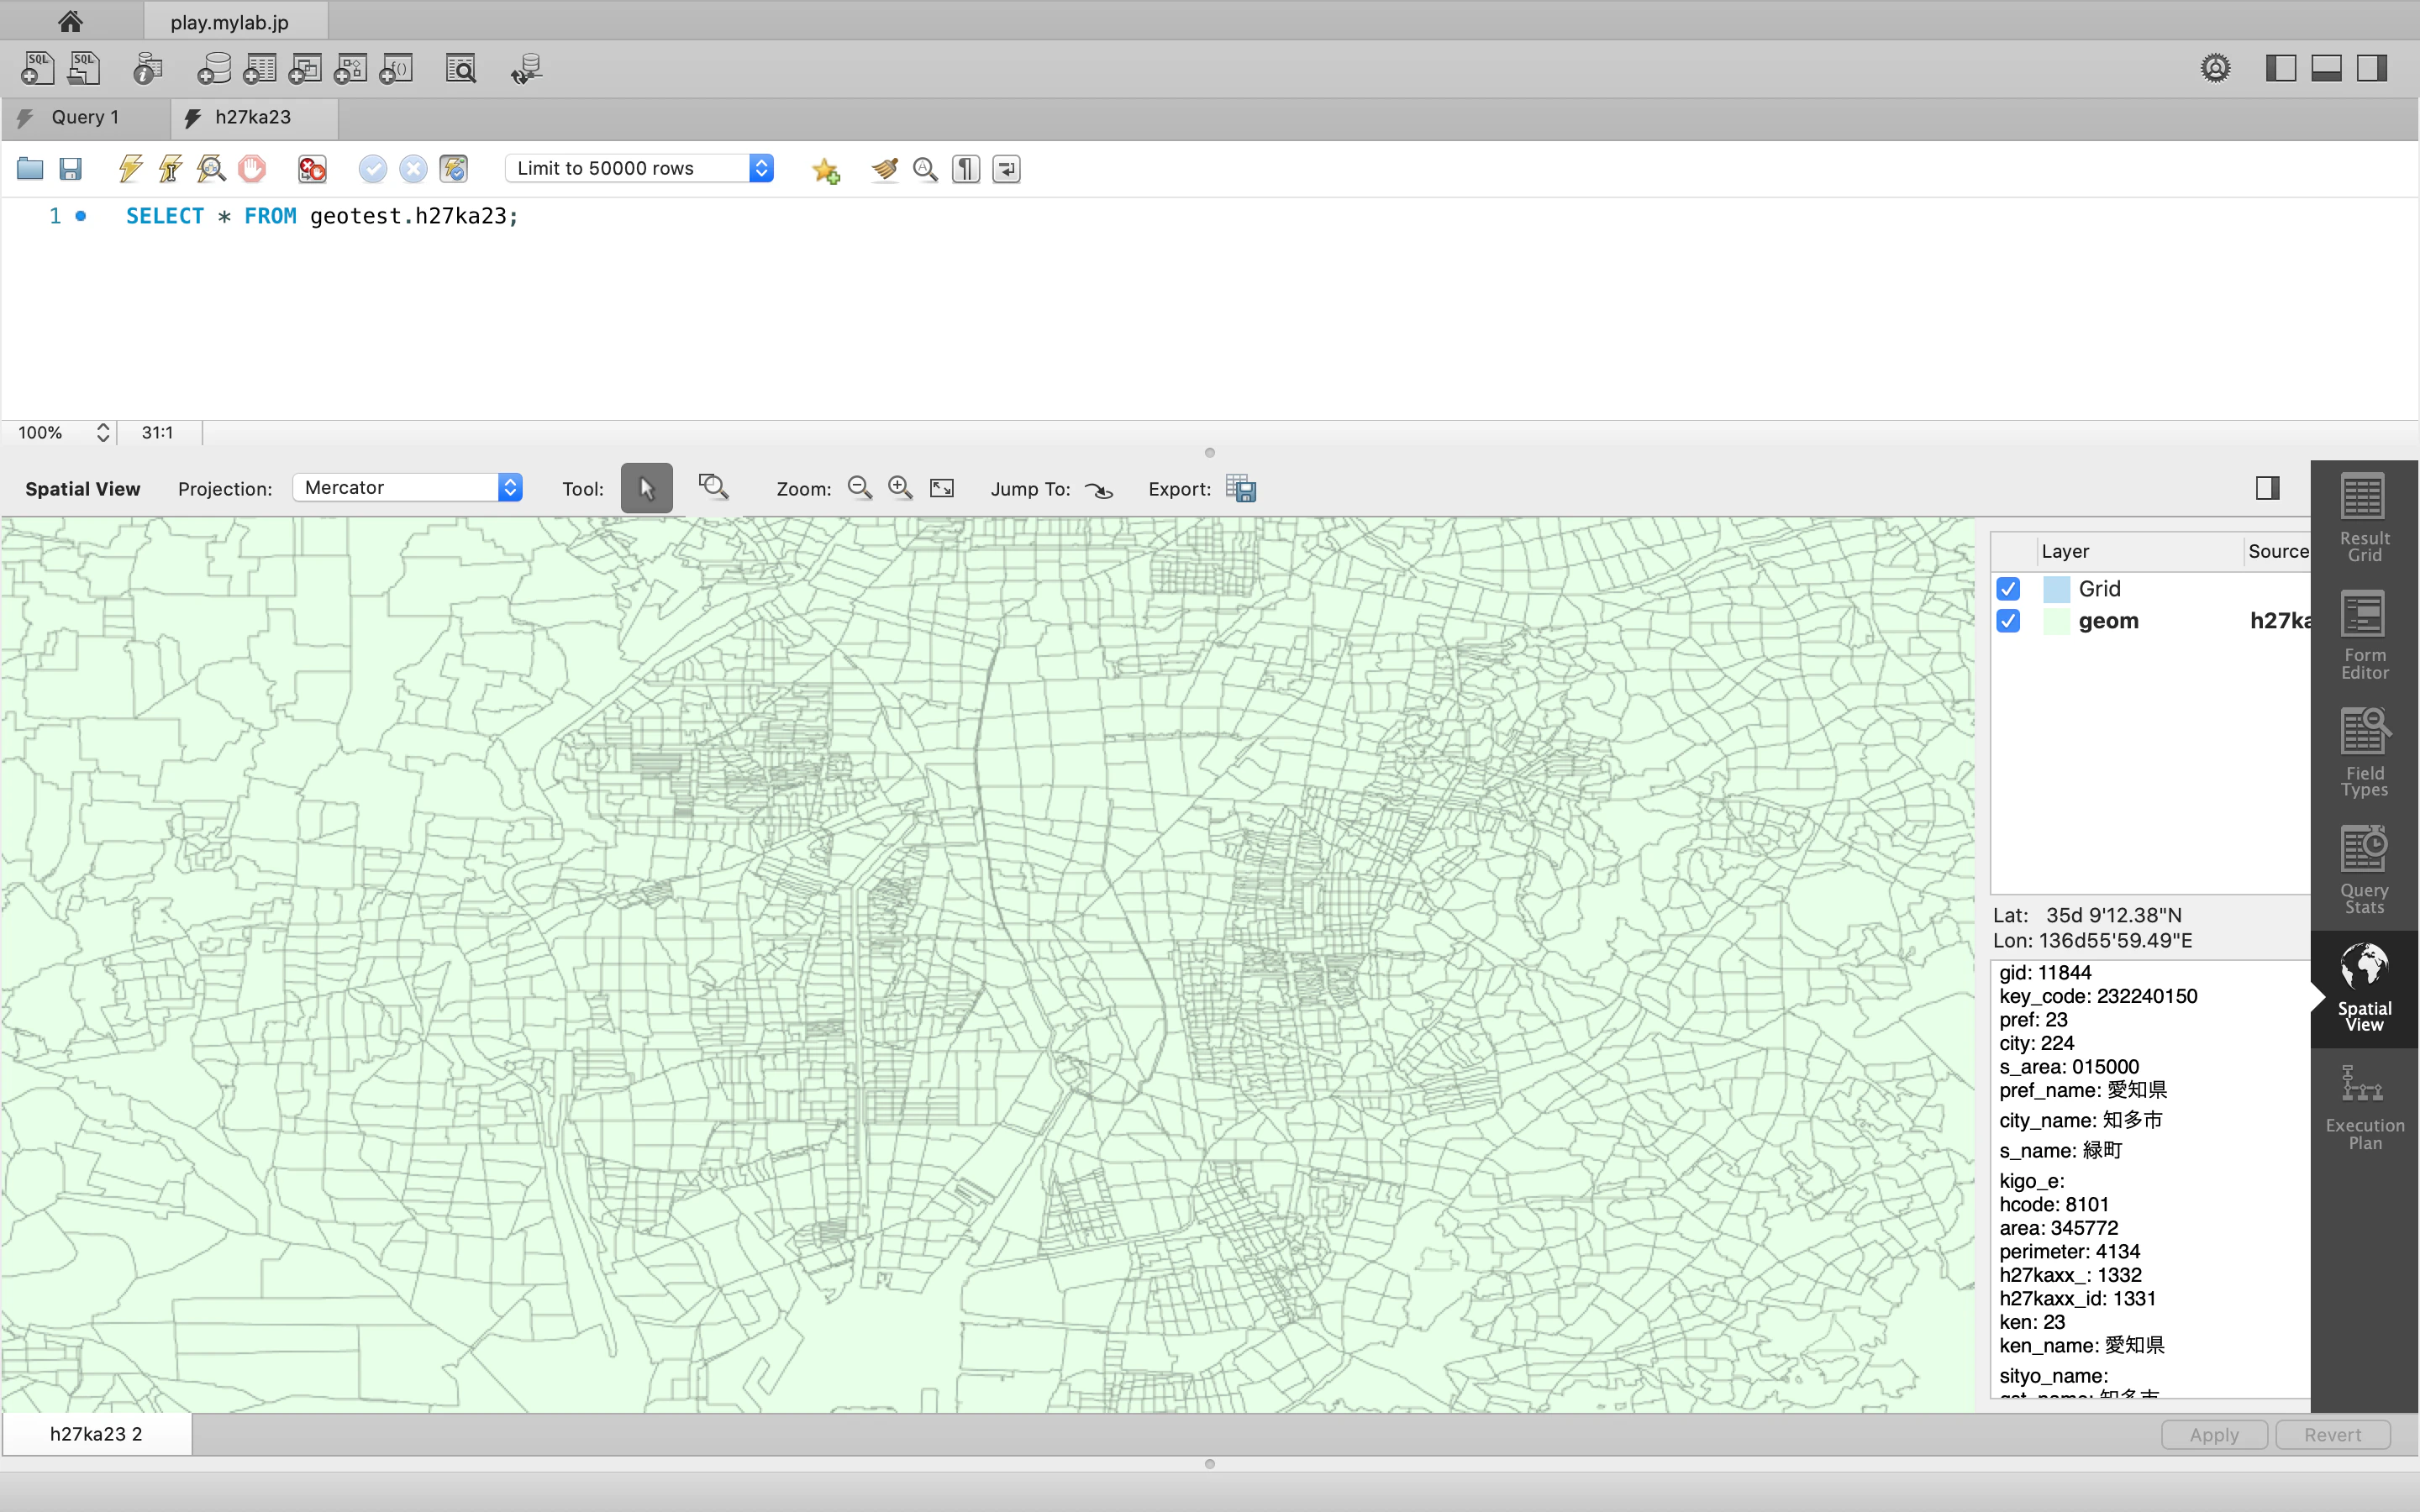This screenshot has height=1512, width=2420.
Task: Show the Field Types panel
Action: click(x=2364, y=753)
